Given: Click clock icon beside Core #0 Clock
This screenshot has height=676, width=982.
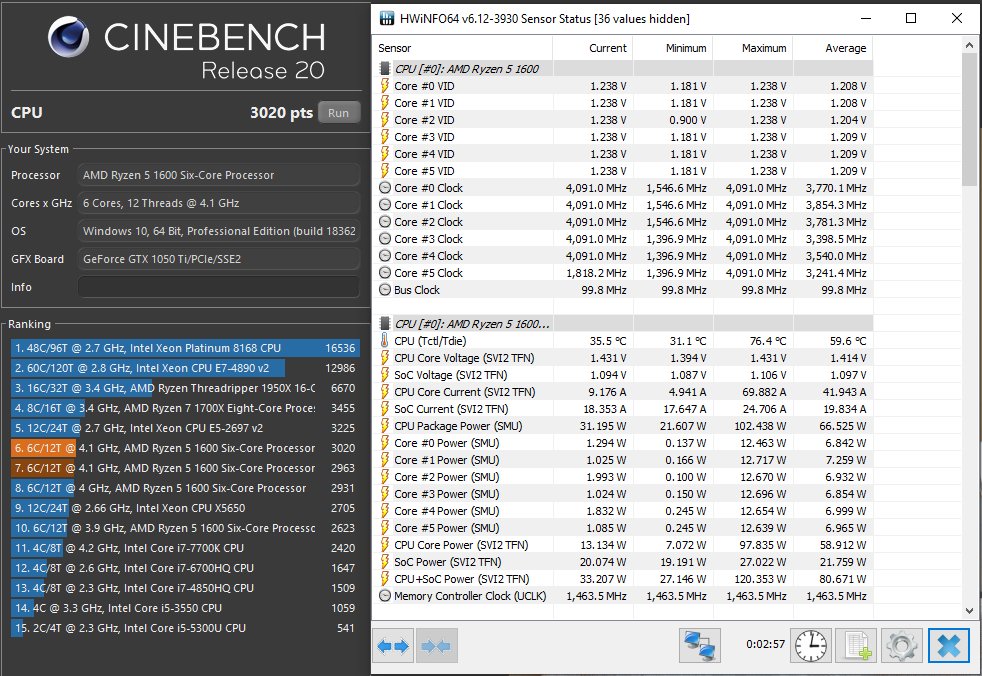Looking at the screenshot, I should click(x=385, y=188).
